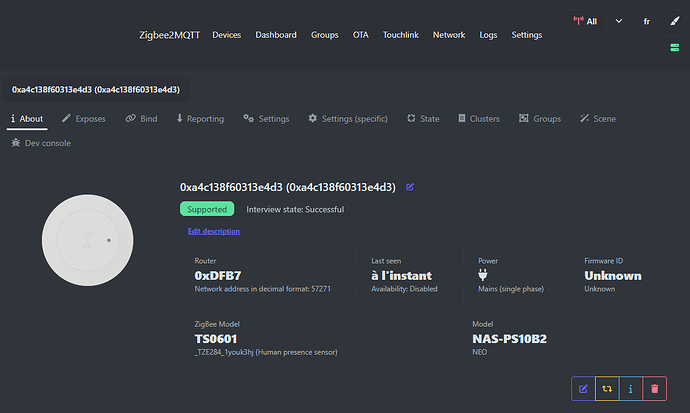Open the OTA page
690x413 pixels.
pyautogui.click(x=360, y=35)
